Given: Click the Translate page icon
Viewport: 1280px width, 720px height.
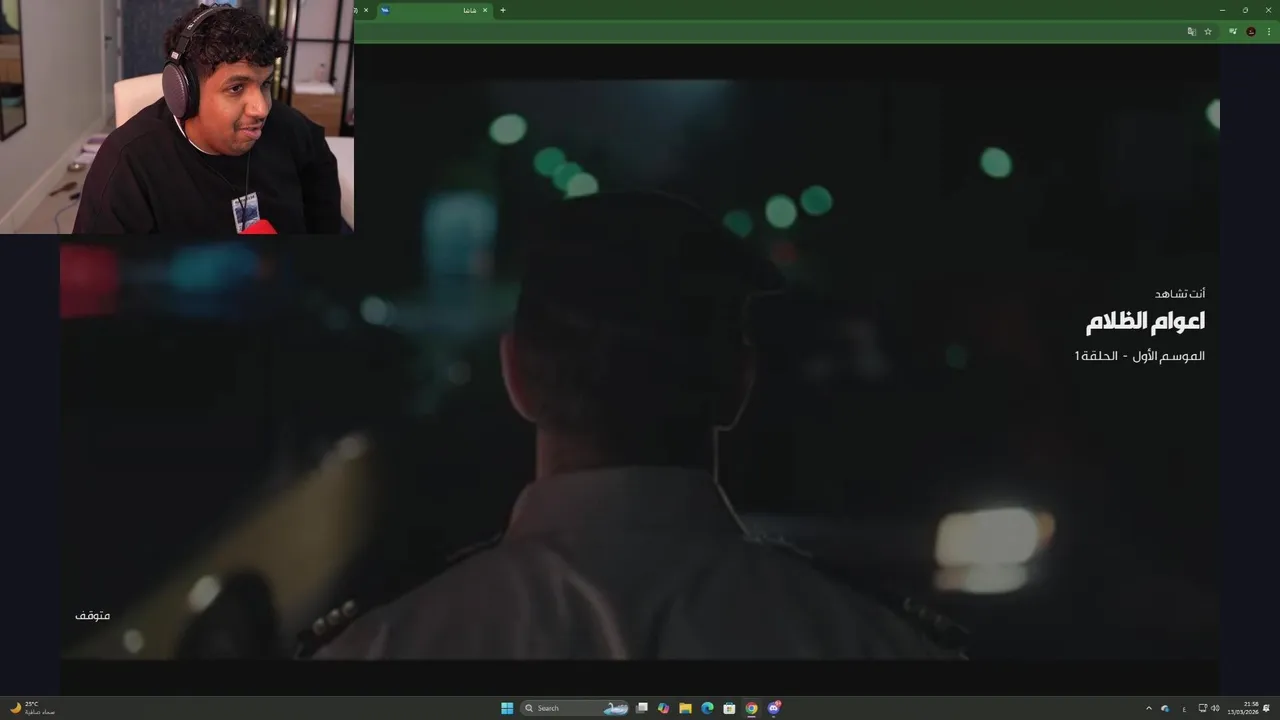Looking at the screenshot, I should [x=1191, y=31].
